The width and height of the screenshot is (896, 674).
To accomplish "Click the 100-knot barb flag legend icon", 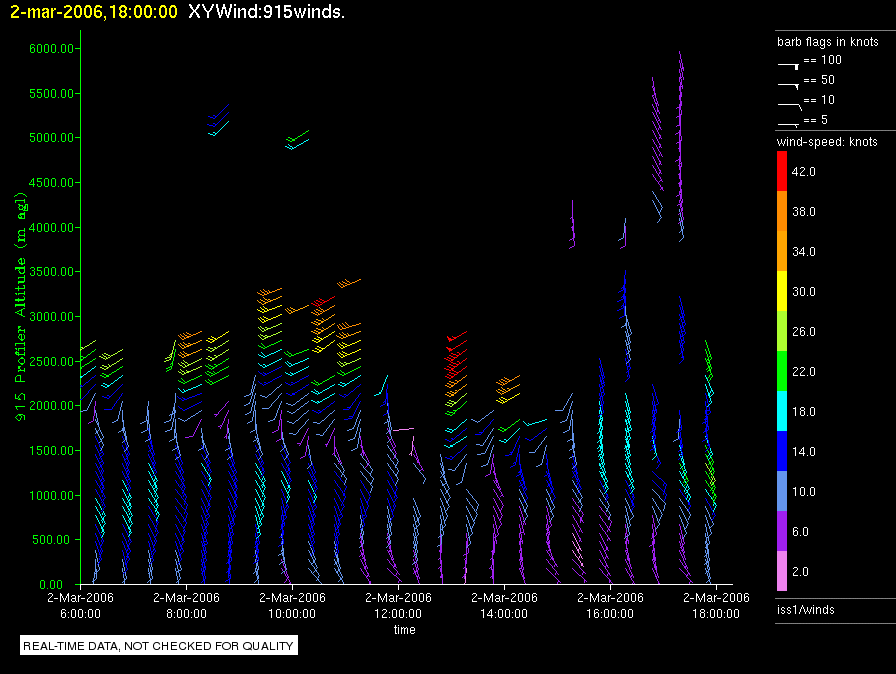I will point(788,63).
